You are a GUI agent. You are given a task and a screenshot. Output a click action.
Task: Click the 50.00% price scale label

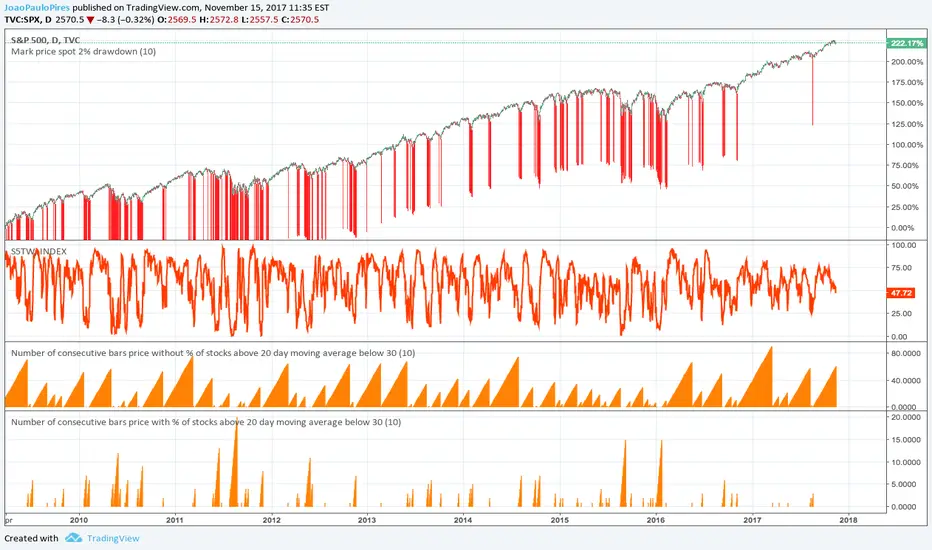click(x=907, y=186)
